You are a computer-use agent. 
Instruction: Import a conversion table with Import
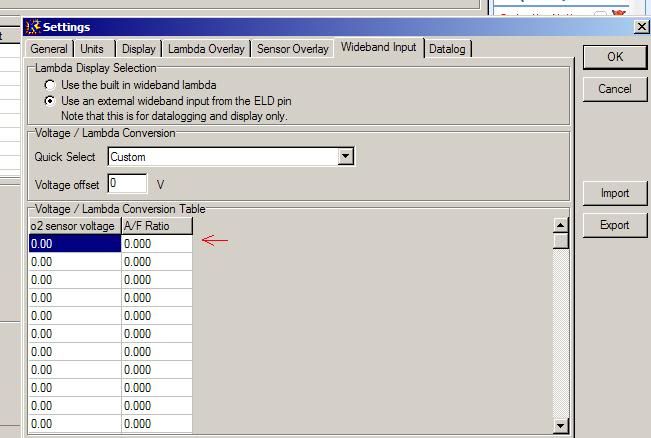[x=614, y=193]
